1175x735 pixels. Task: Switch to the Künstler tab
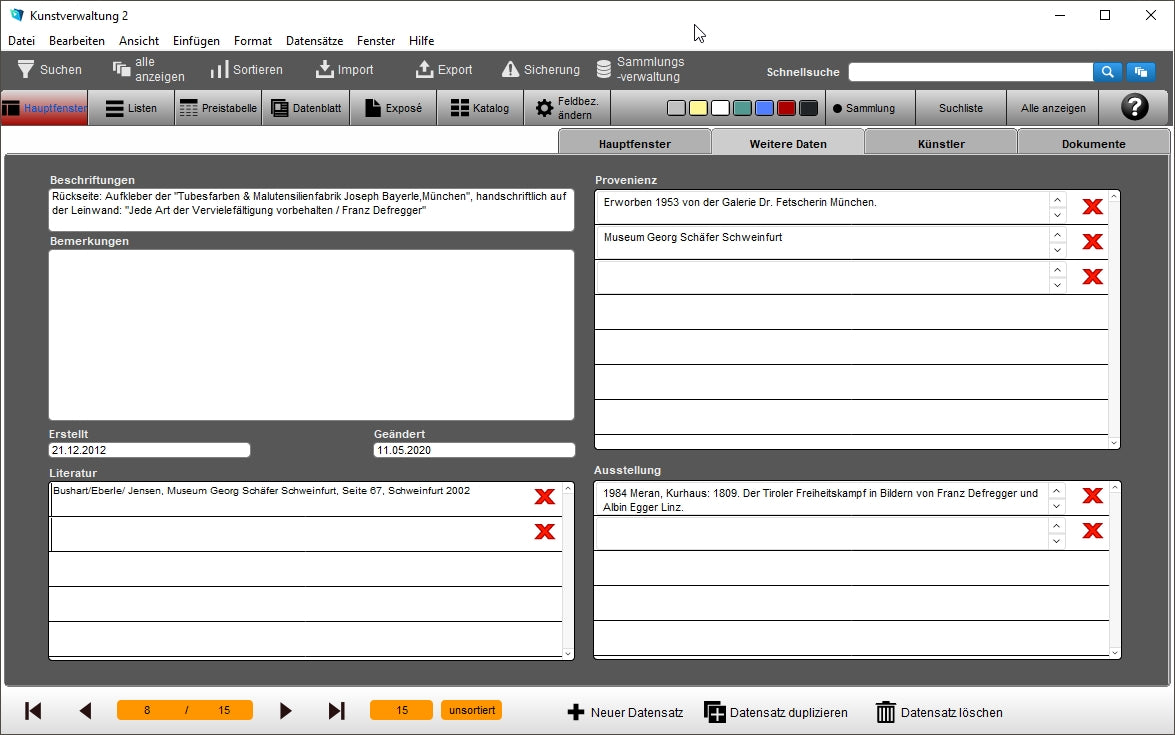(x=940, y=143)
